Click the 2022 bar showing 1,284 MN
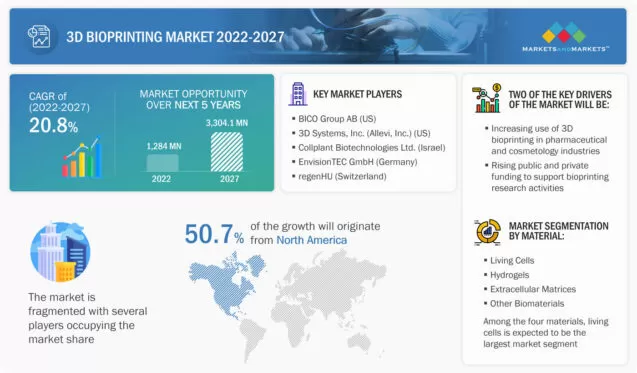Screen dimensions: 637x373 point(162,163)
